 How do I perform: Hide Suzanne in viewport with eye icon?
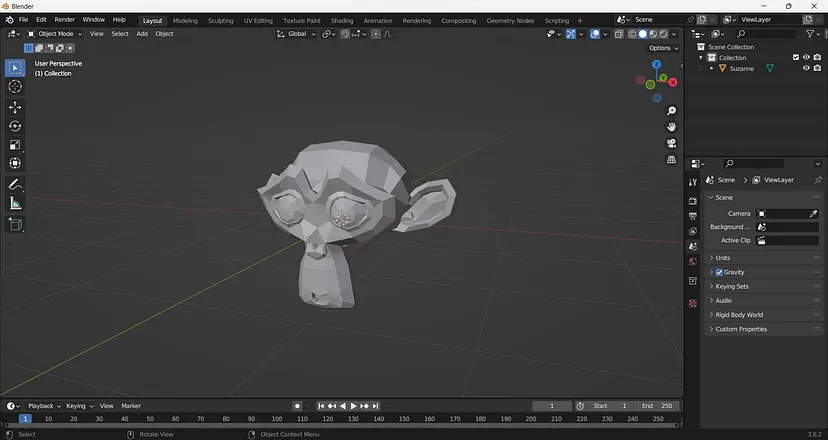click(806, 68)
